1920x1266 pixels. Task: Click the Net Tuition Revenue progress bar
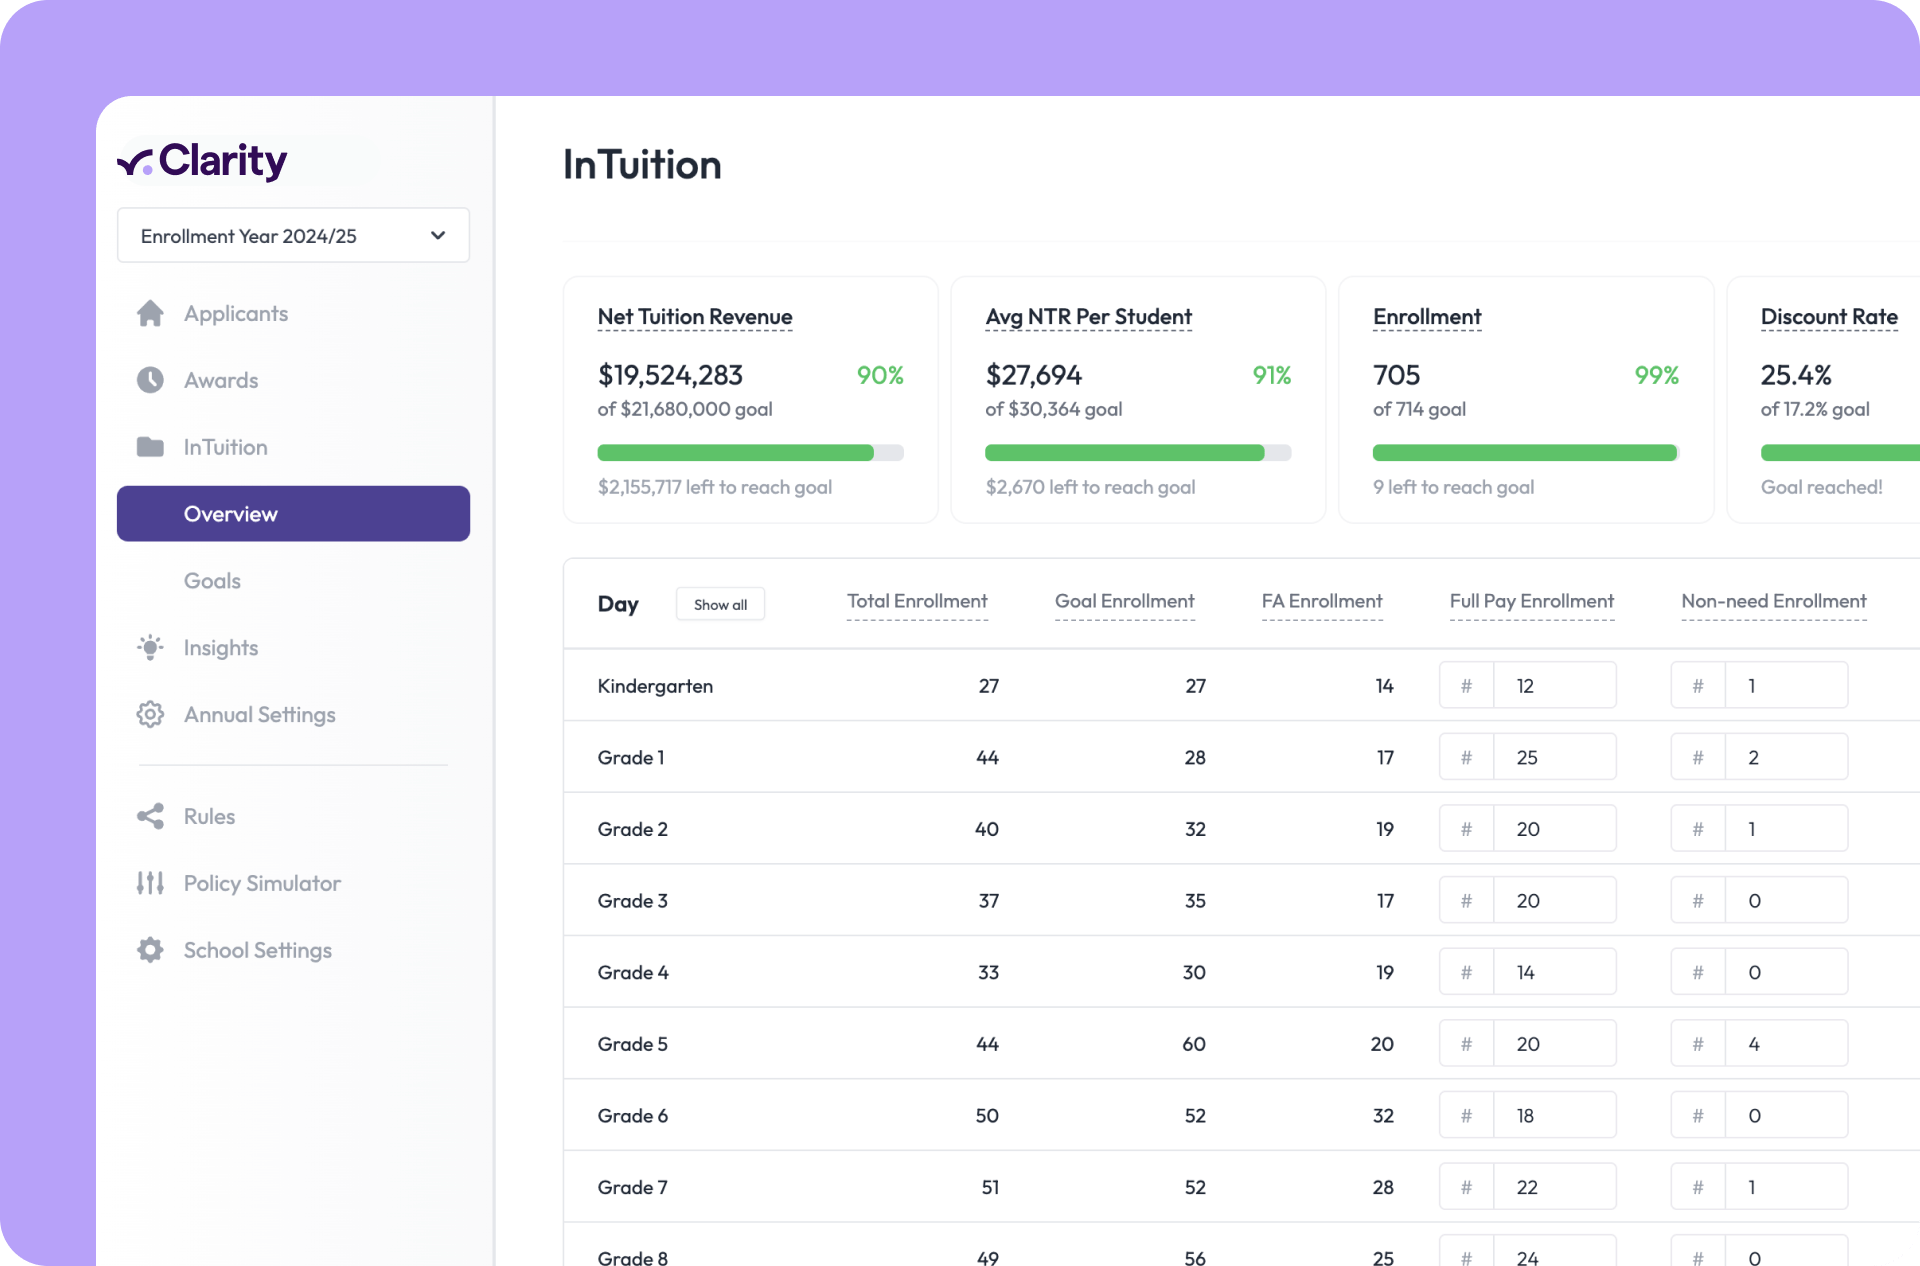[750, 453]
